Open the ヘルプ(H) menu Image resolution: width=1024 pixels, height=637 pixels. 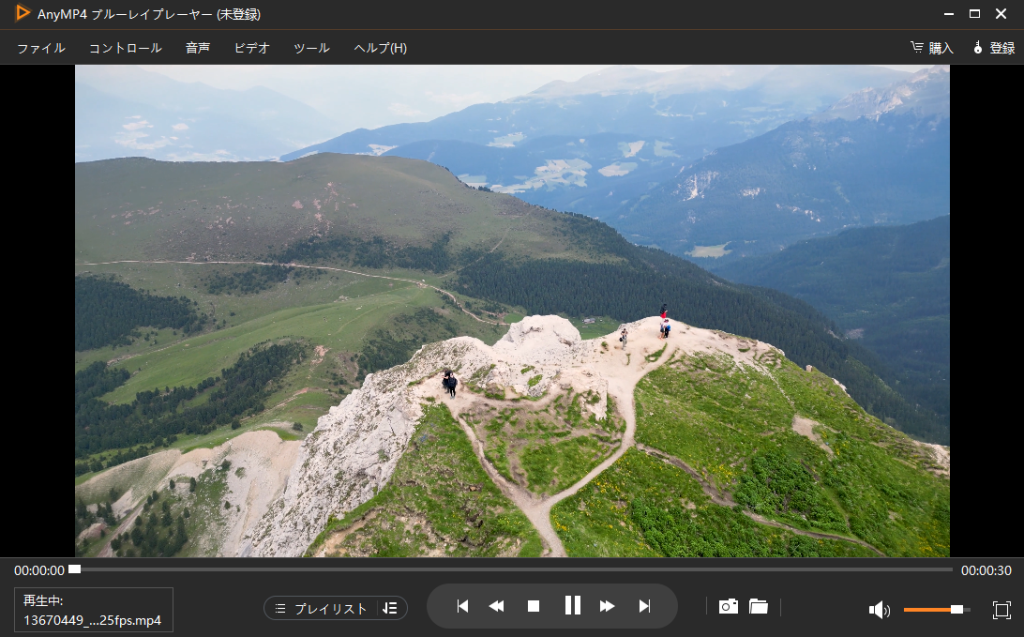coord(380,48)
